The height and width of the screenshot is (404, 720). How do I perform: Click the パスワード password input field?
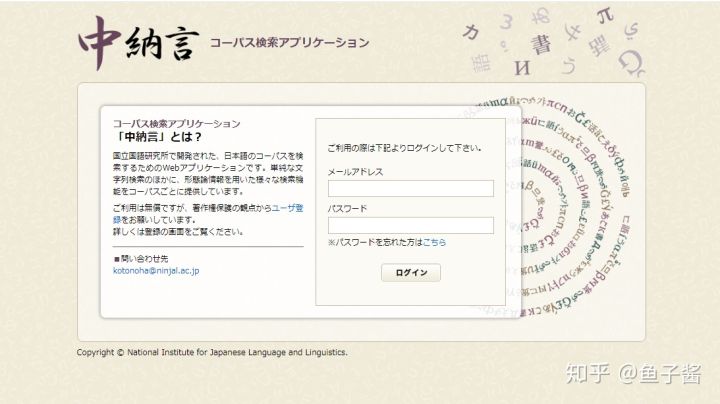[411, 225]
